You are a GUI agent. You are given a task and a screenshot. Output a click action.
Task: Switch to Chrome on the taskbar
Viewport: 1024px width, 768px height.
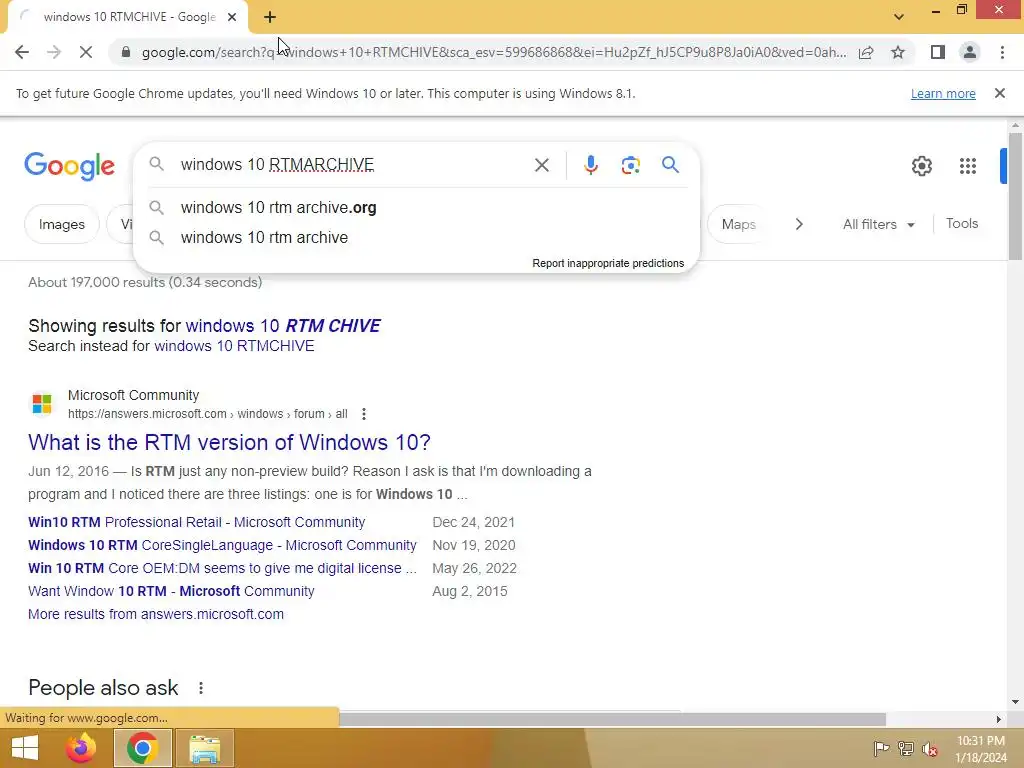(142, 748)
